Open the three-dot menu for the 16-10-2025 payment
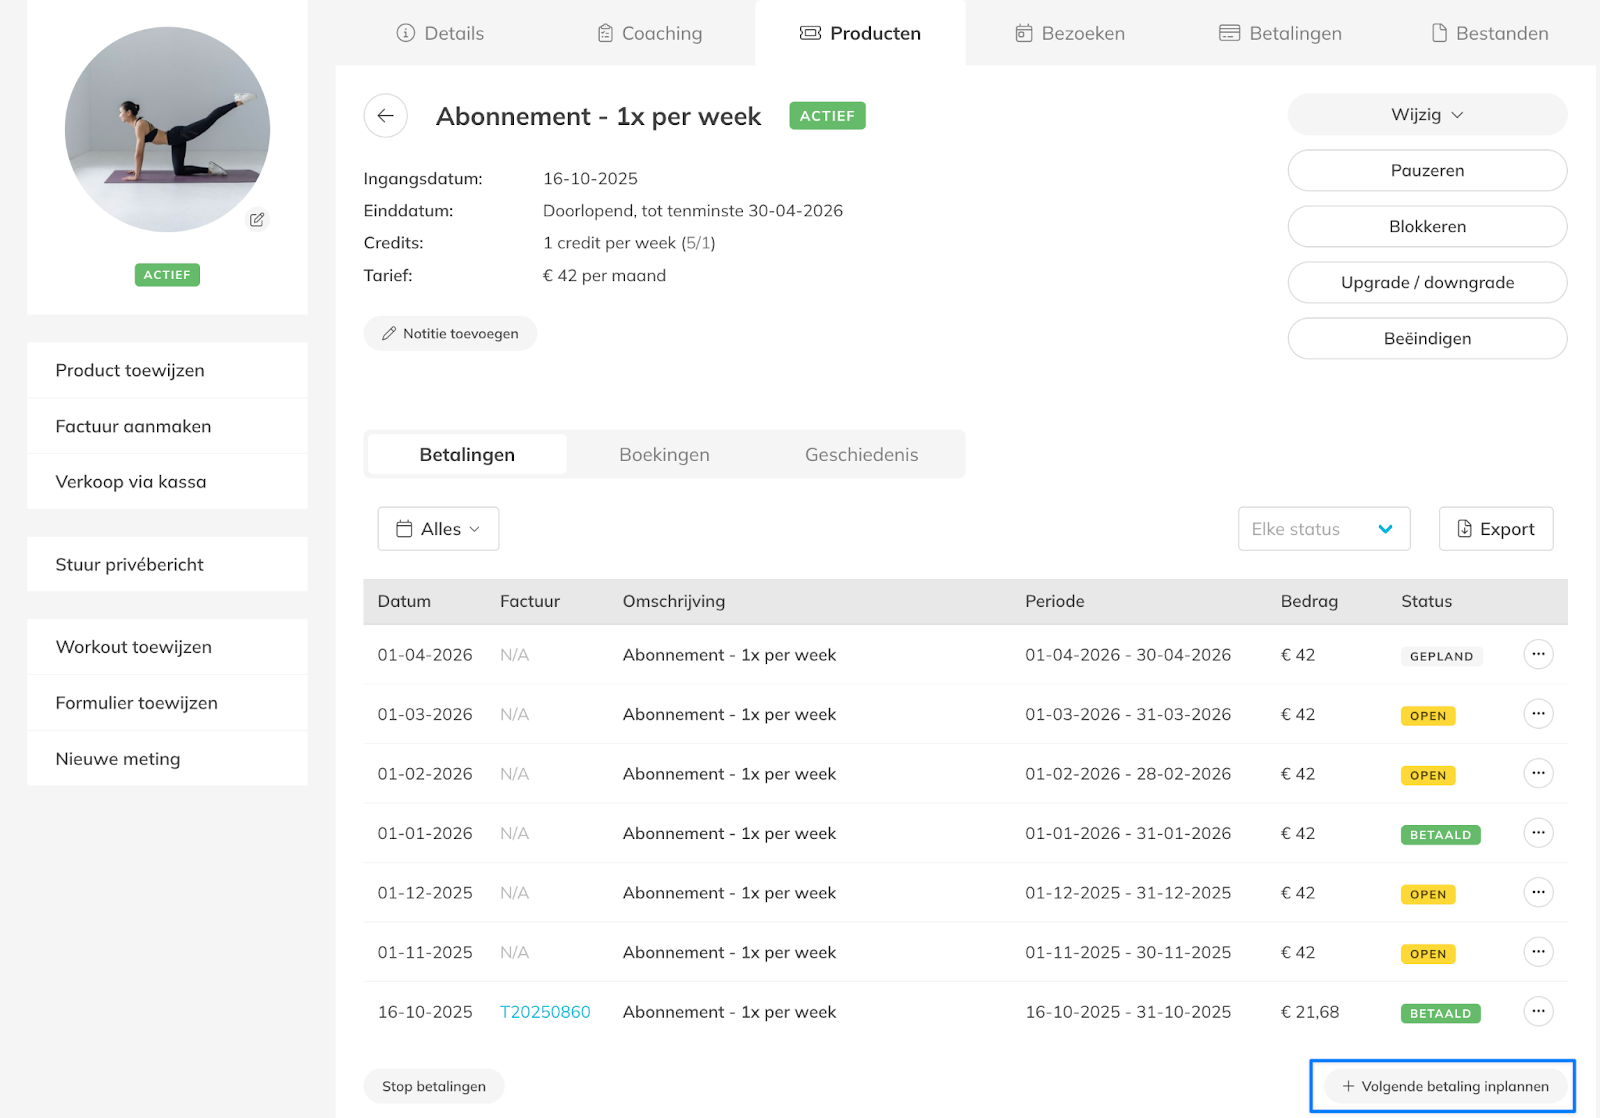1600x1118 pixels. tap(1538, 1012)
